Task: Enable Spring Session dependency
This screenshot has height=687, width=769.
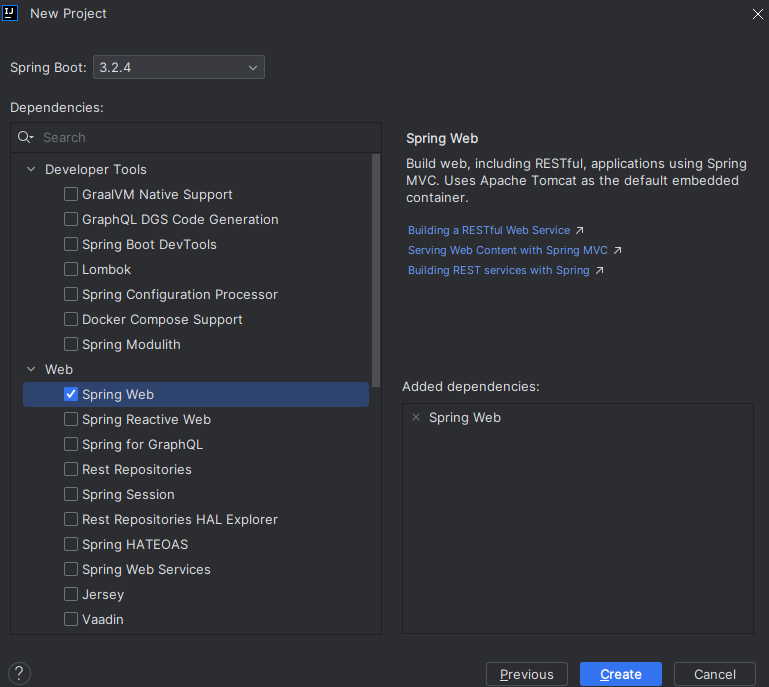Action: pyautogui.click(x=71, y=494)
